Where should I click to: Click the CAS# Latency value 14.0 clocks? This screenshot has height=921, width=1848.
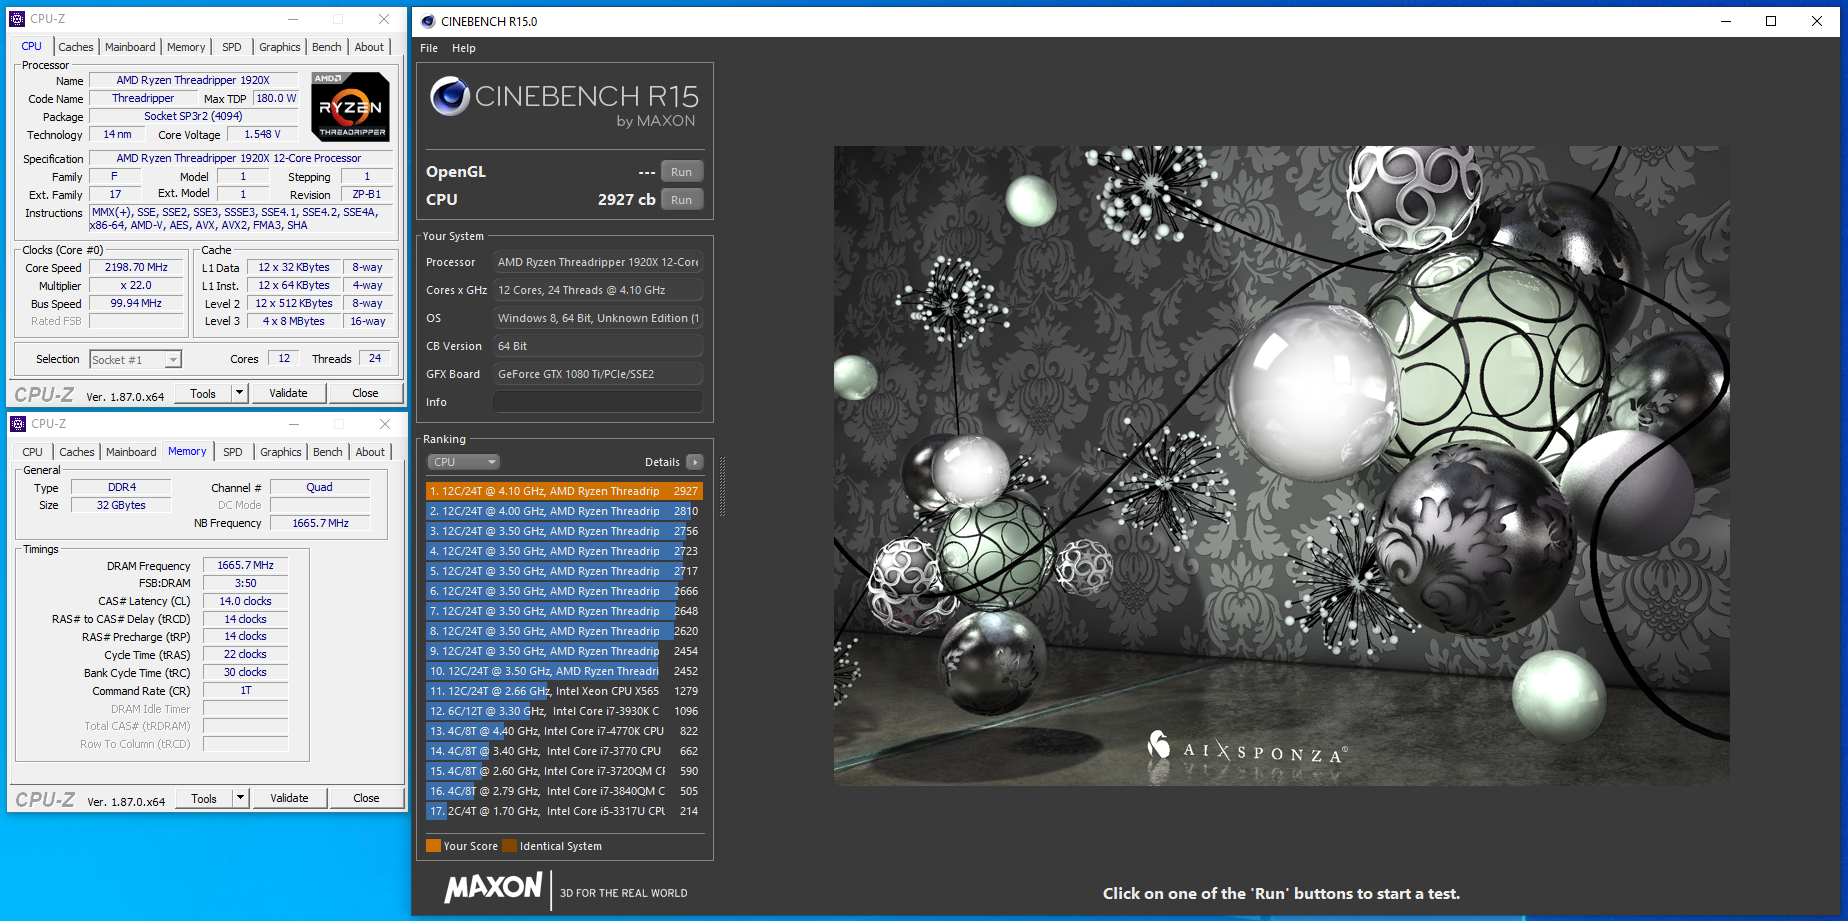pos(245,601)
